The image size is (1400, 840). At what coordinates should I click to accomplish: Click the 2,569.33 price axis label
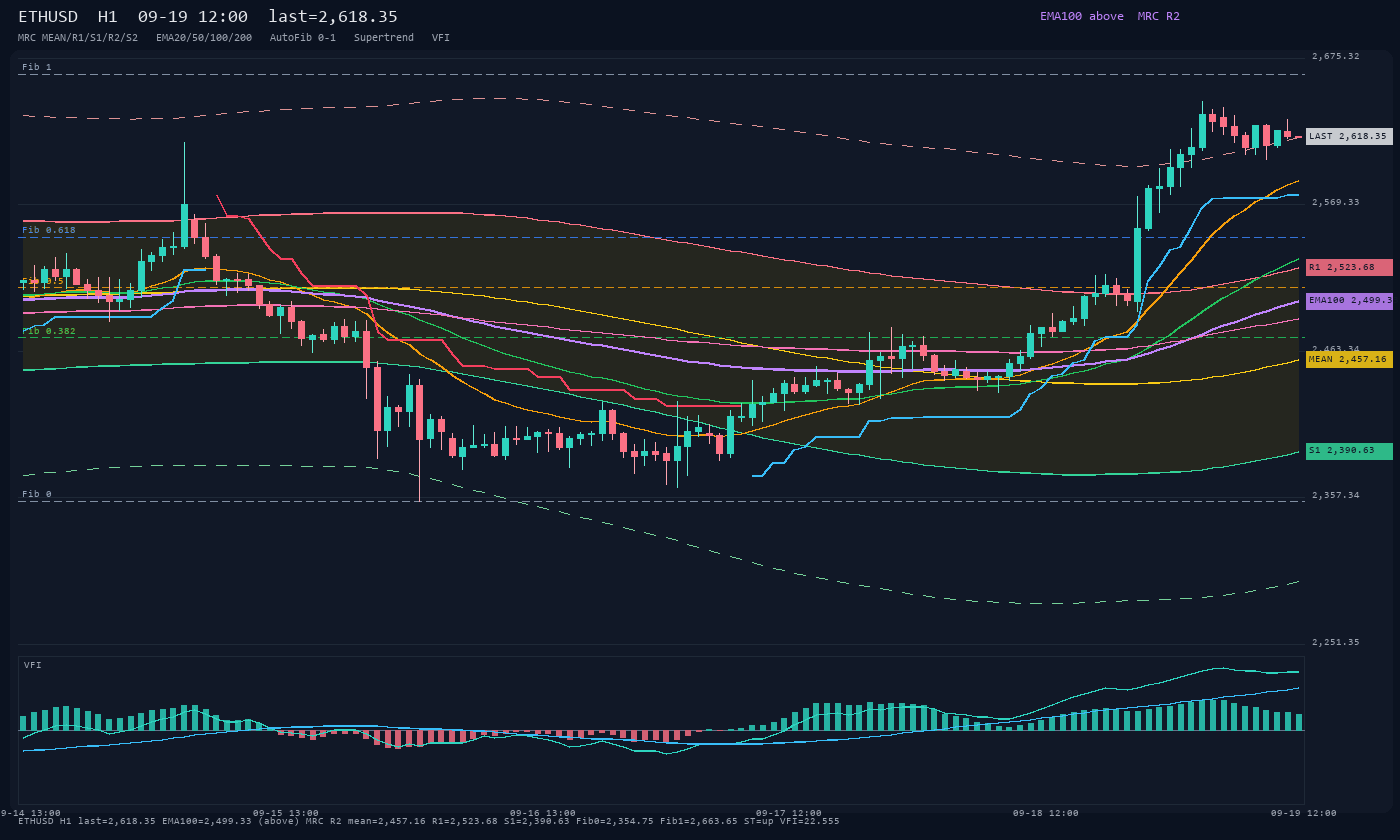(x=1336, y=202)
